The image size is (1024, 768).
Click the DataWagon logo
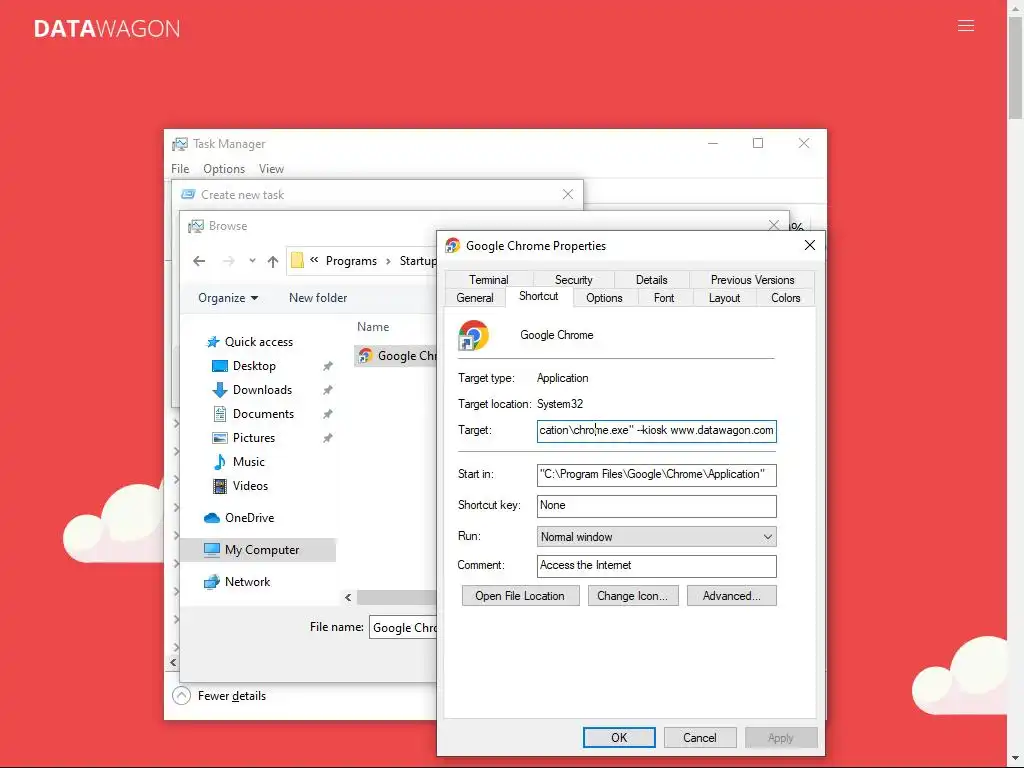(107, 29)
